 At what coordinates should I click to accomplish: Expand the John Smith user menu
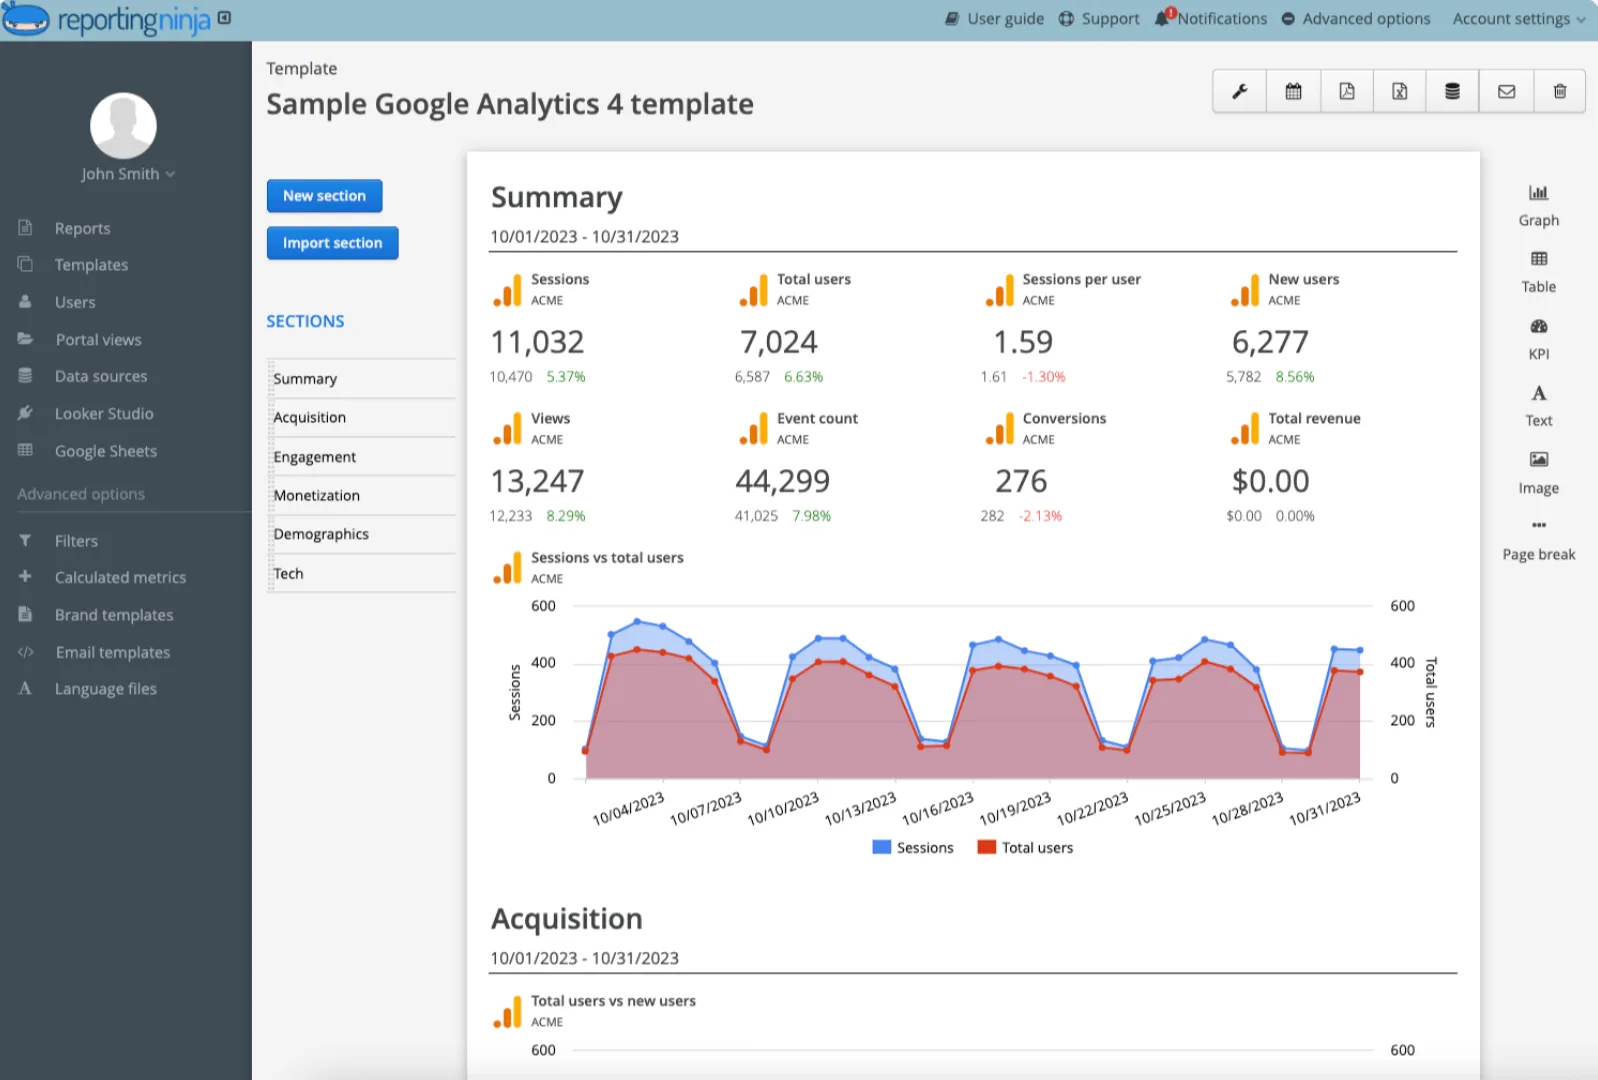pyautogui.click(x=128, y=174)
